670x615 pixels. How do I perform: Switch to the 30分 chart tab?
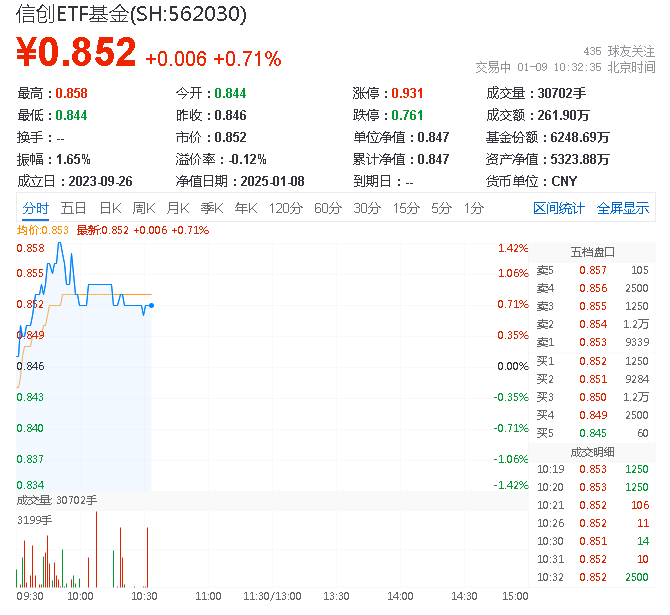click(367, 209)
